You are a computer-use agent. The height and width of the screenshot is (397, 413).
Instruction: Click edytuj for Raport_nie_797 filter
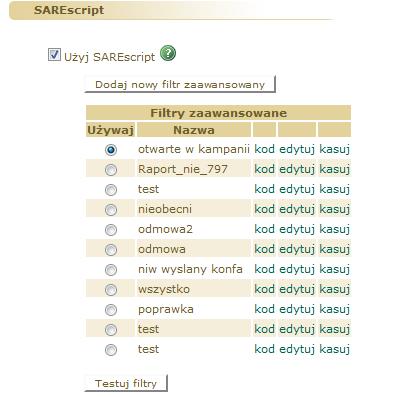[x=297, y=170]
